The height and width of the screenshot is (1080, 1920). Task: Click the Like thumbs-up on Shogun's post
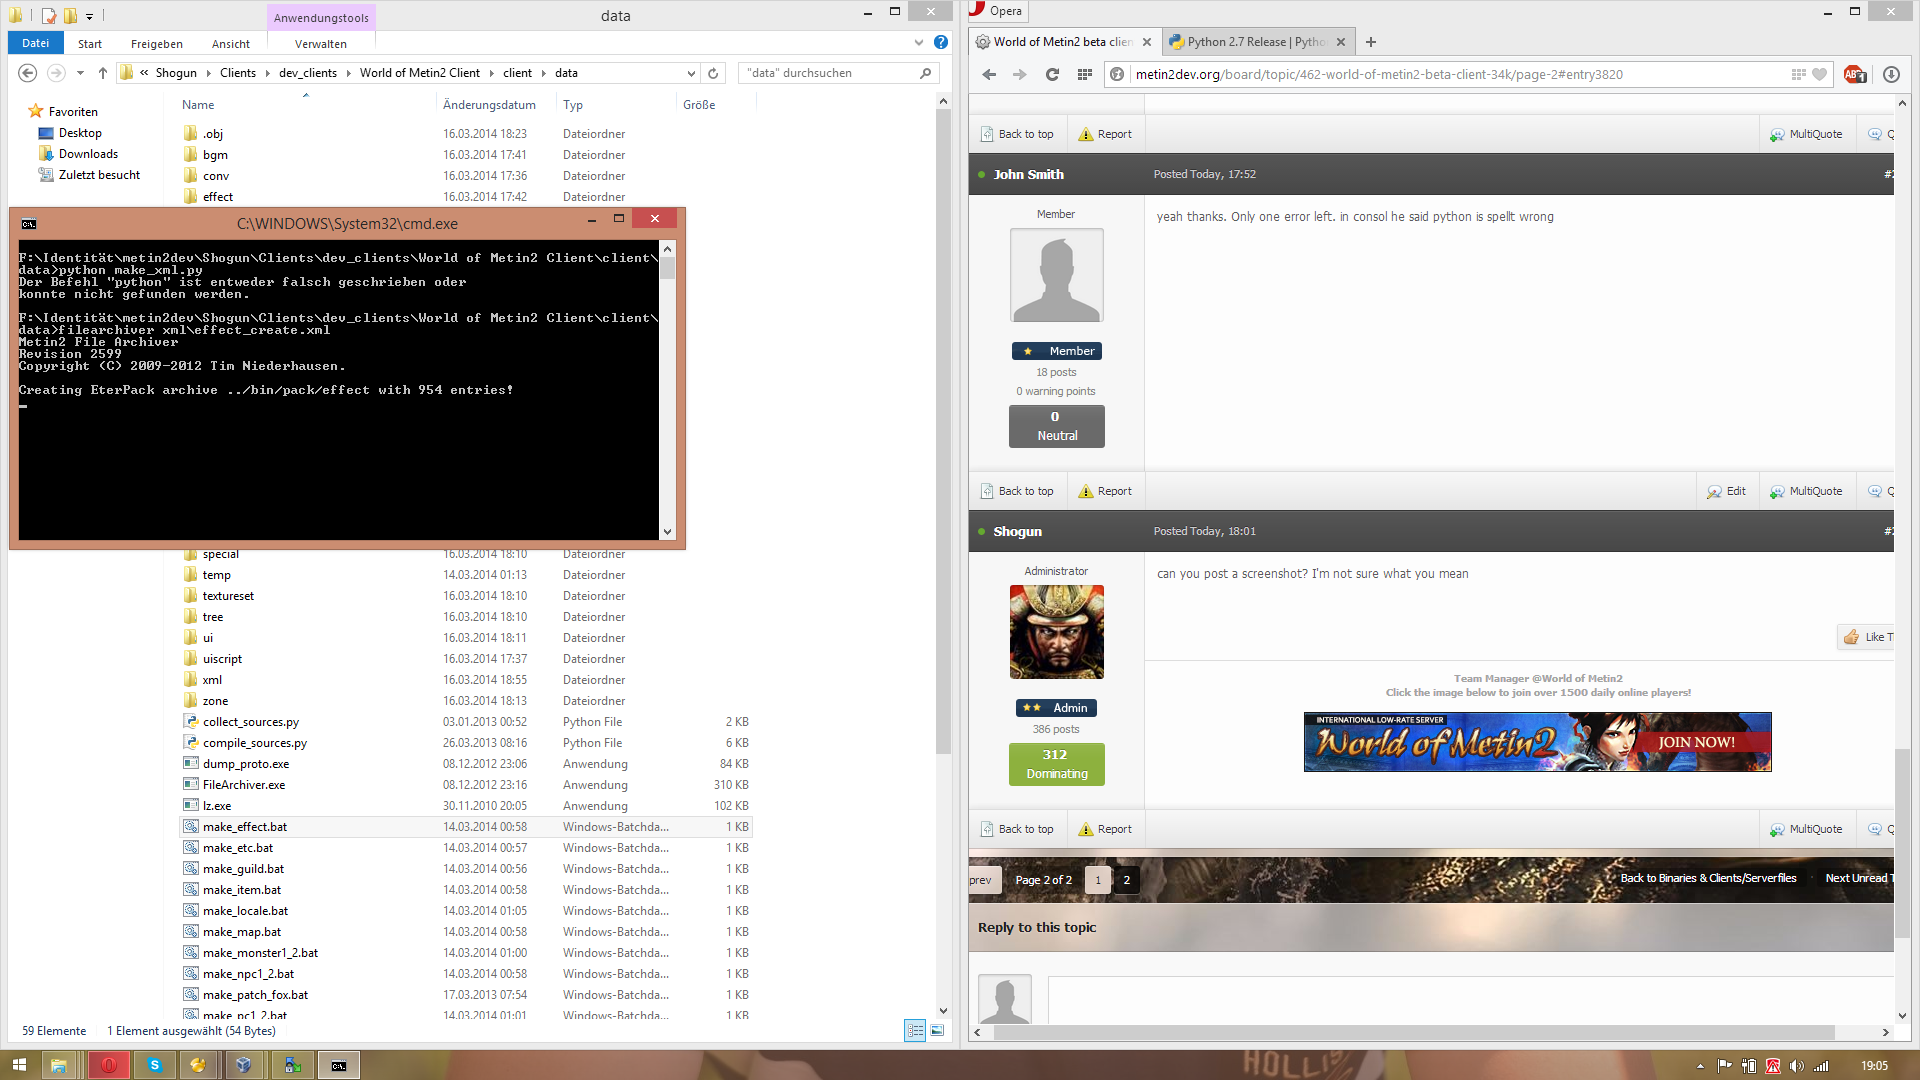click(x=1852, y=637)
